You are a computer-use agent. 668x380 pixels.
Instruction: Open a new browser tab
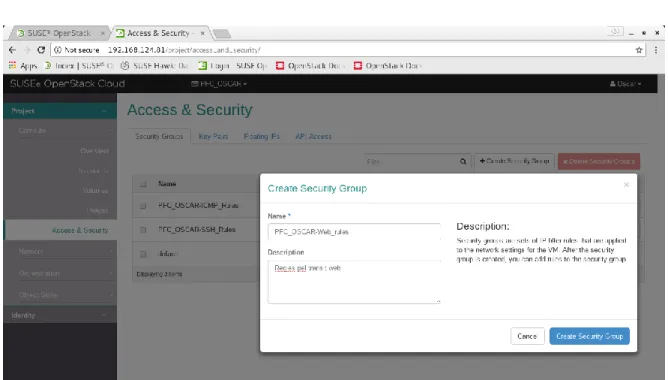[x=222, y=33]
